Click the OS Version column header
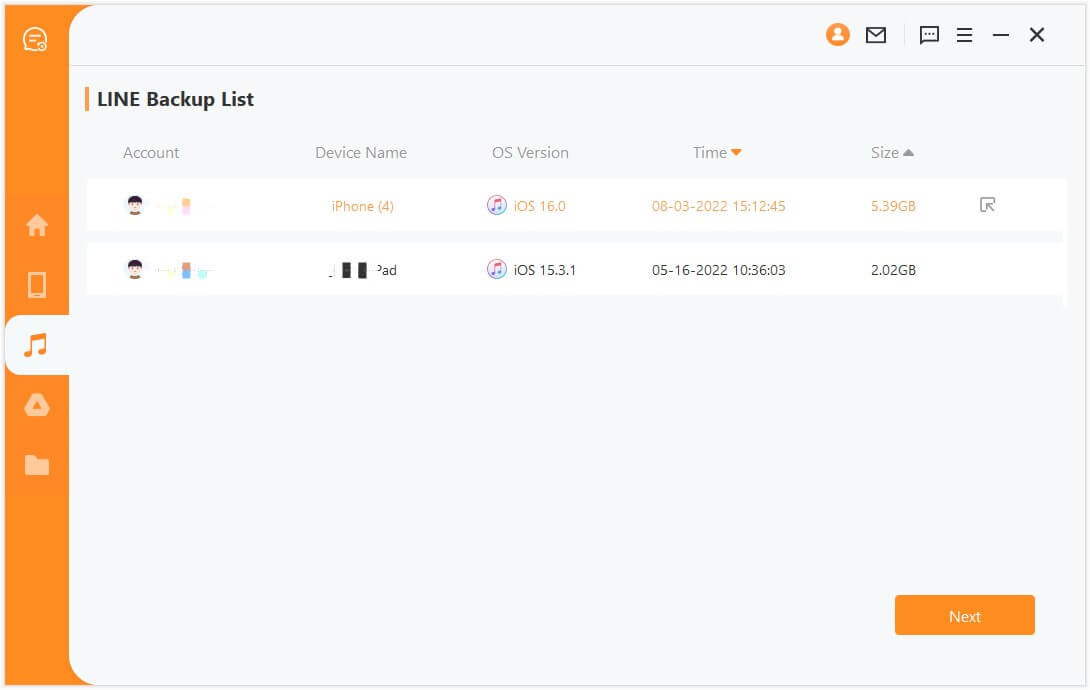The height and width of the screenshot is (690, 1090). point(530,153)
